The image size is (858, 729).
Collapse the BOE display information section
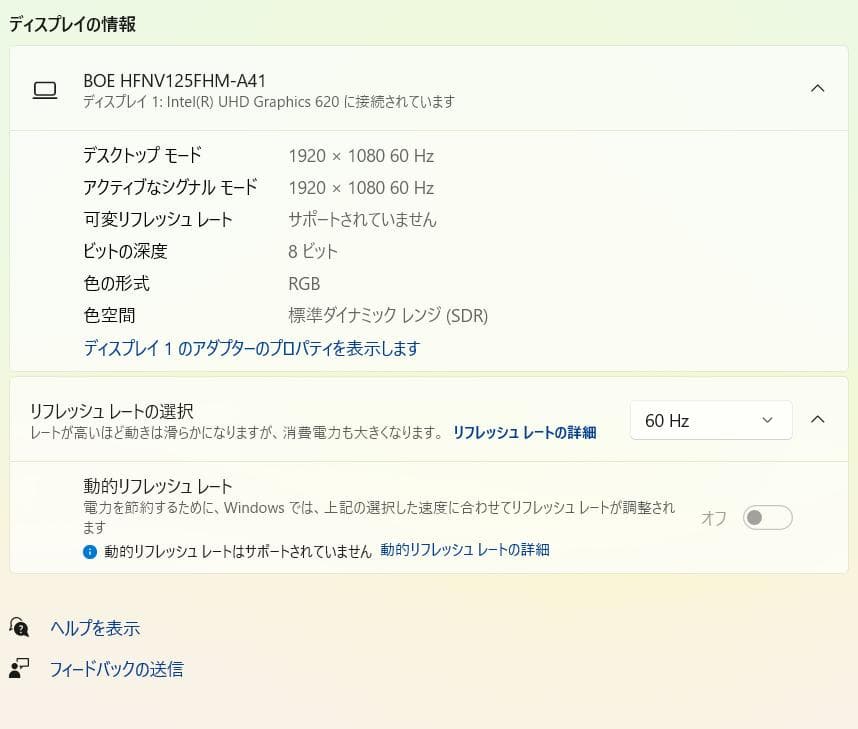(819, 87)
